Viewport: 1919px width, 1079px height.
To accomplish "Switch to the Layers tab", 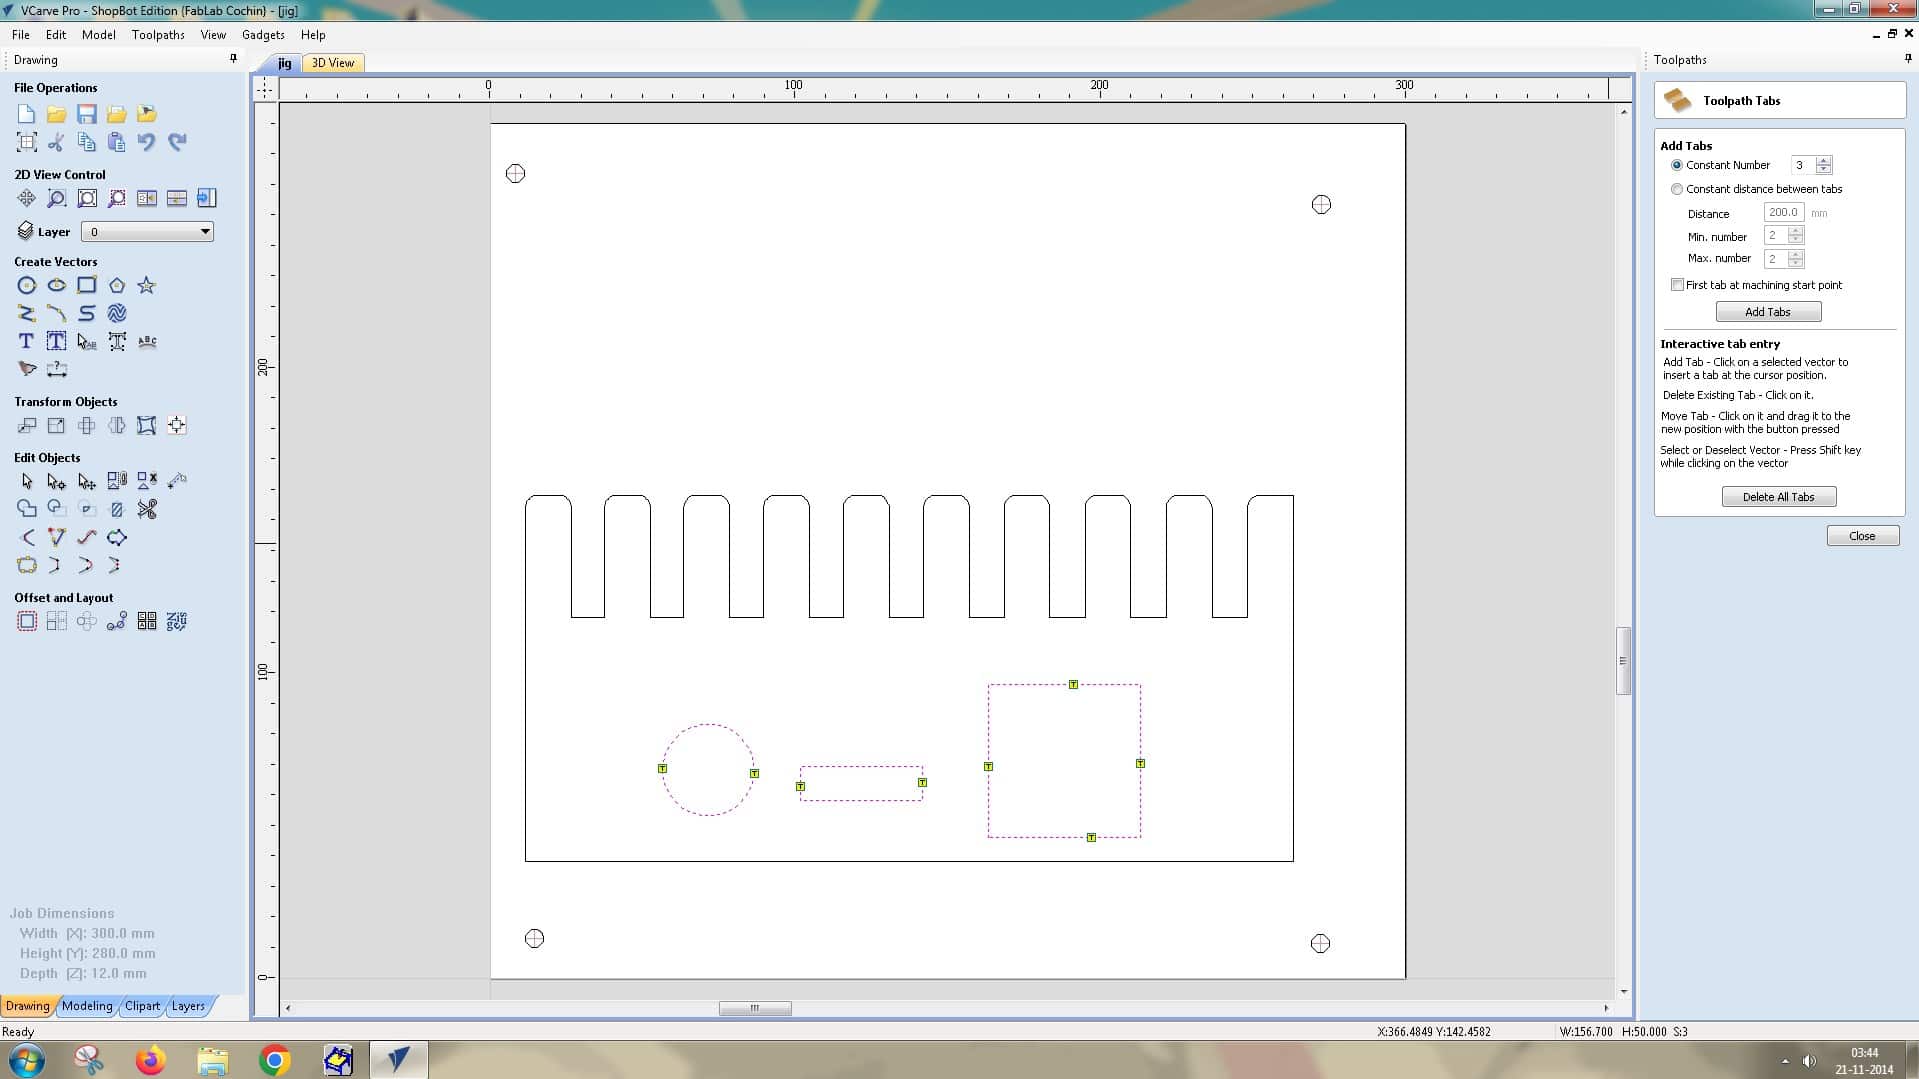I will tap(188, 1006).
